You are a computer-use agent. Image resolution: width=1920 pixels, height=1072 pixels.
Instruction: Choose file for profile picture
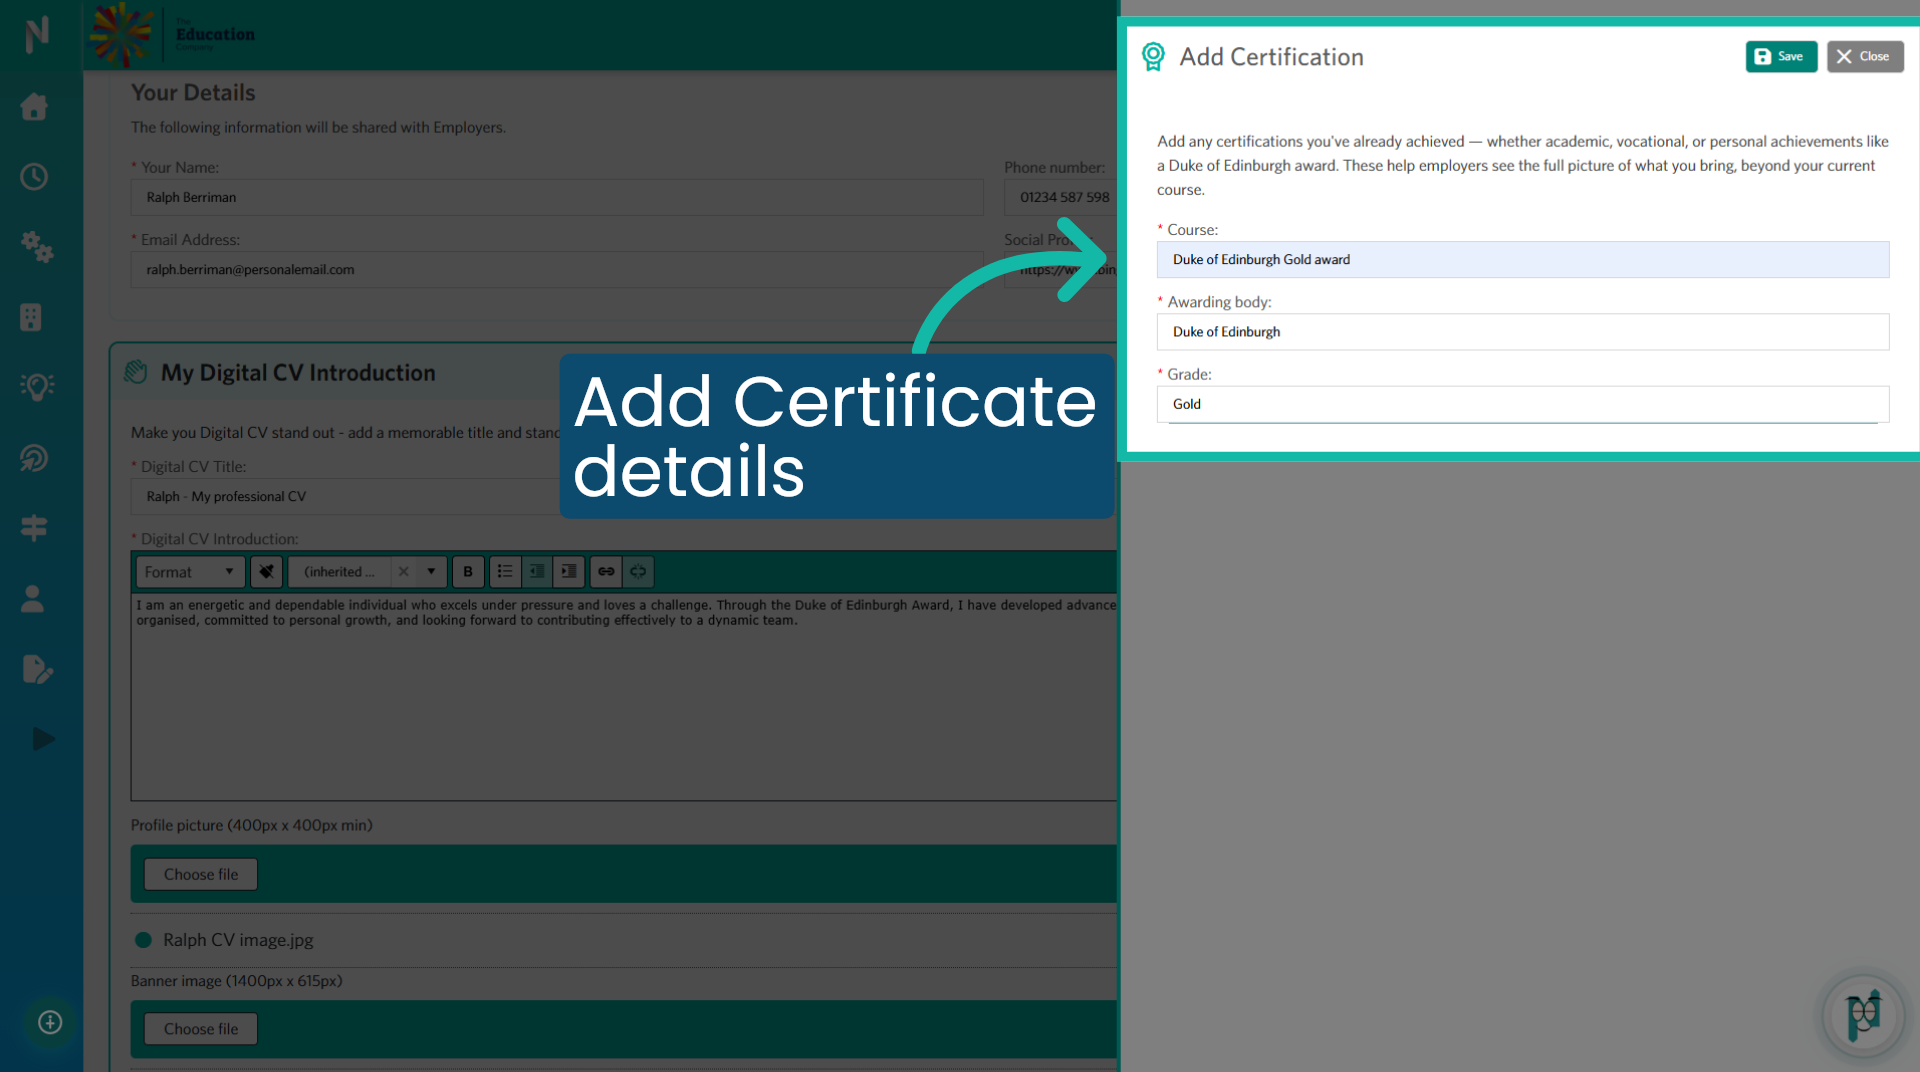pyautogui.click(x=201, y=874)
